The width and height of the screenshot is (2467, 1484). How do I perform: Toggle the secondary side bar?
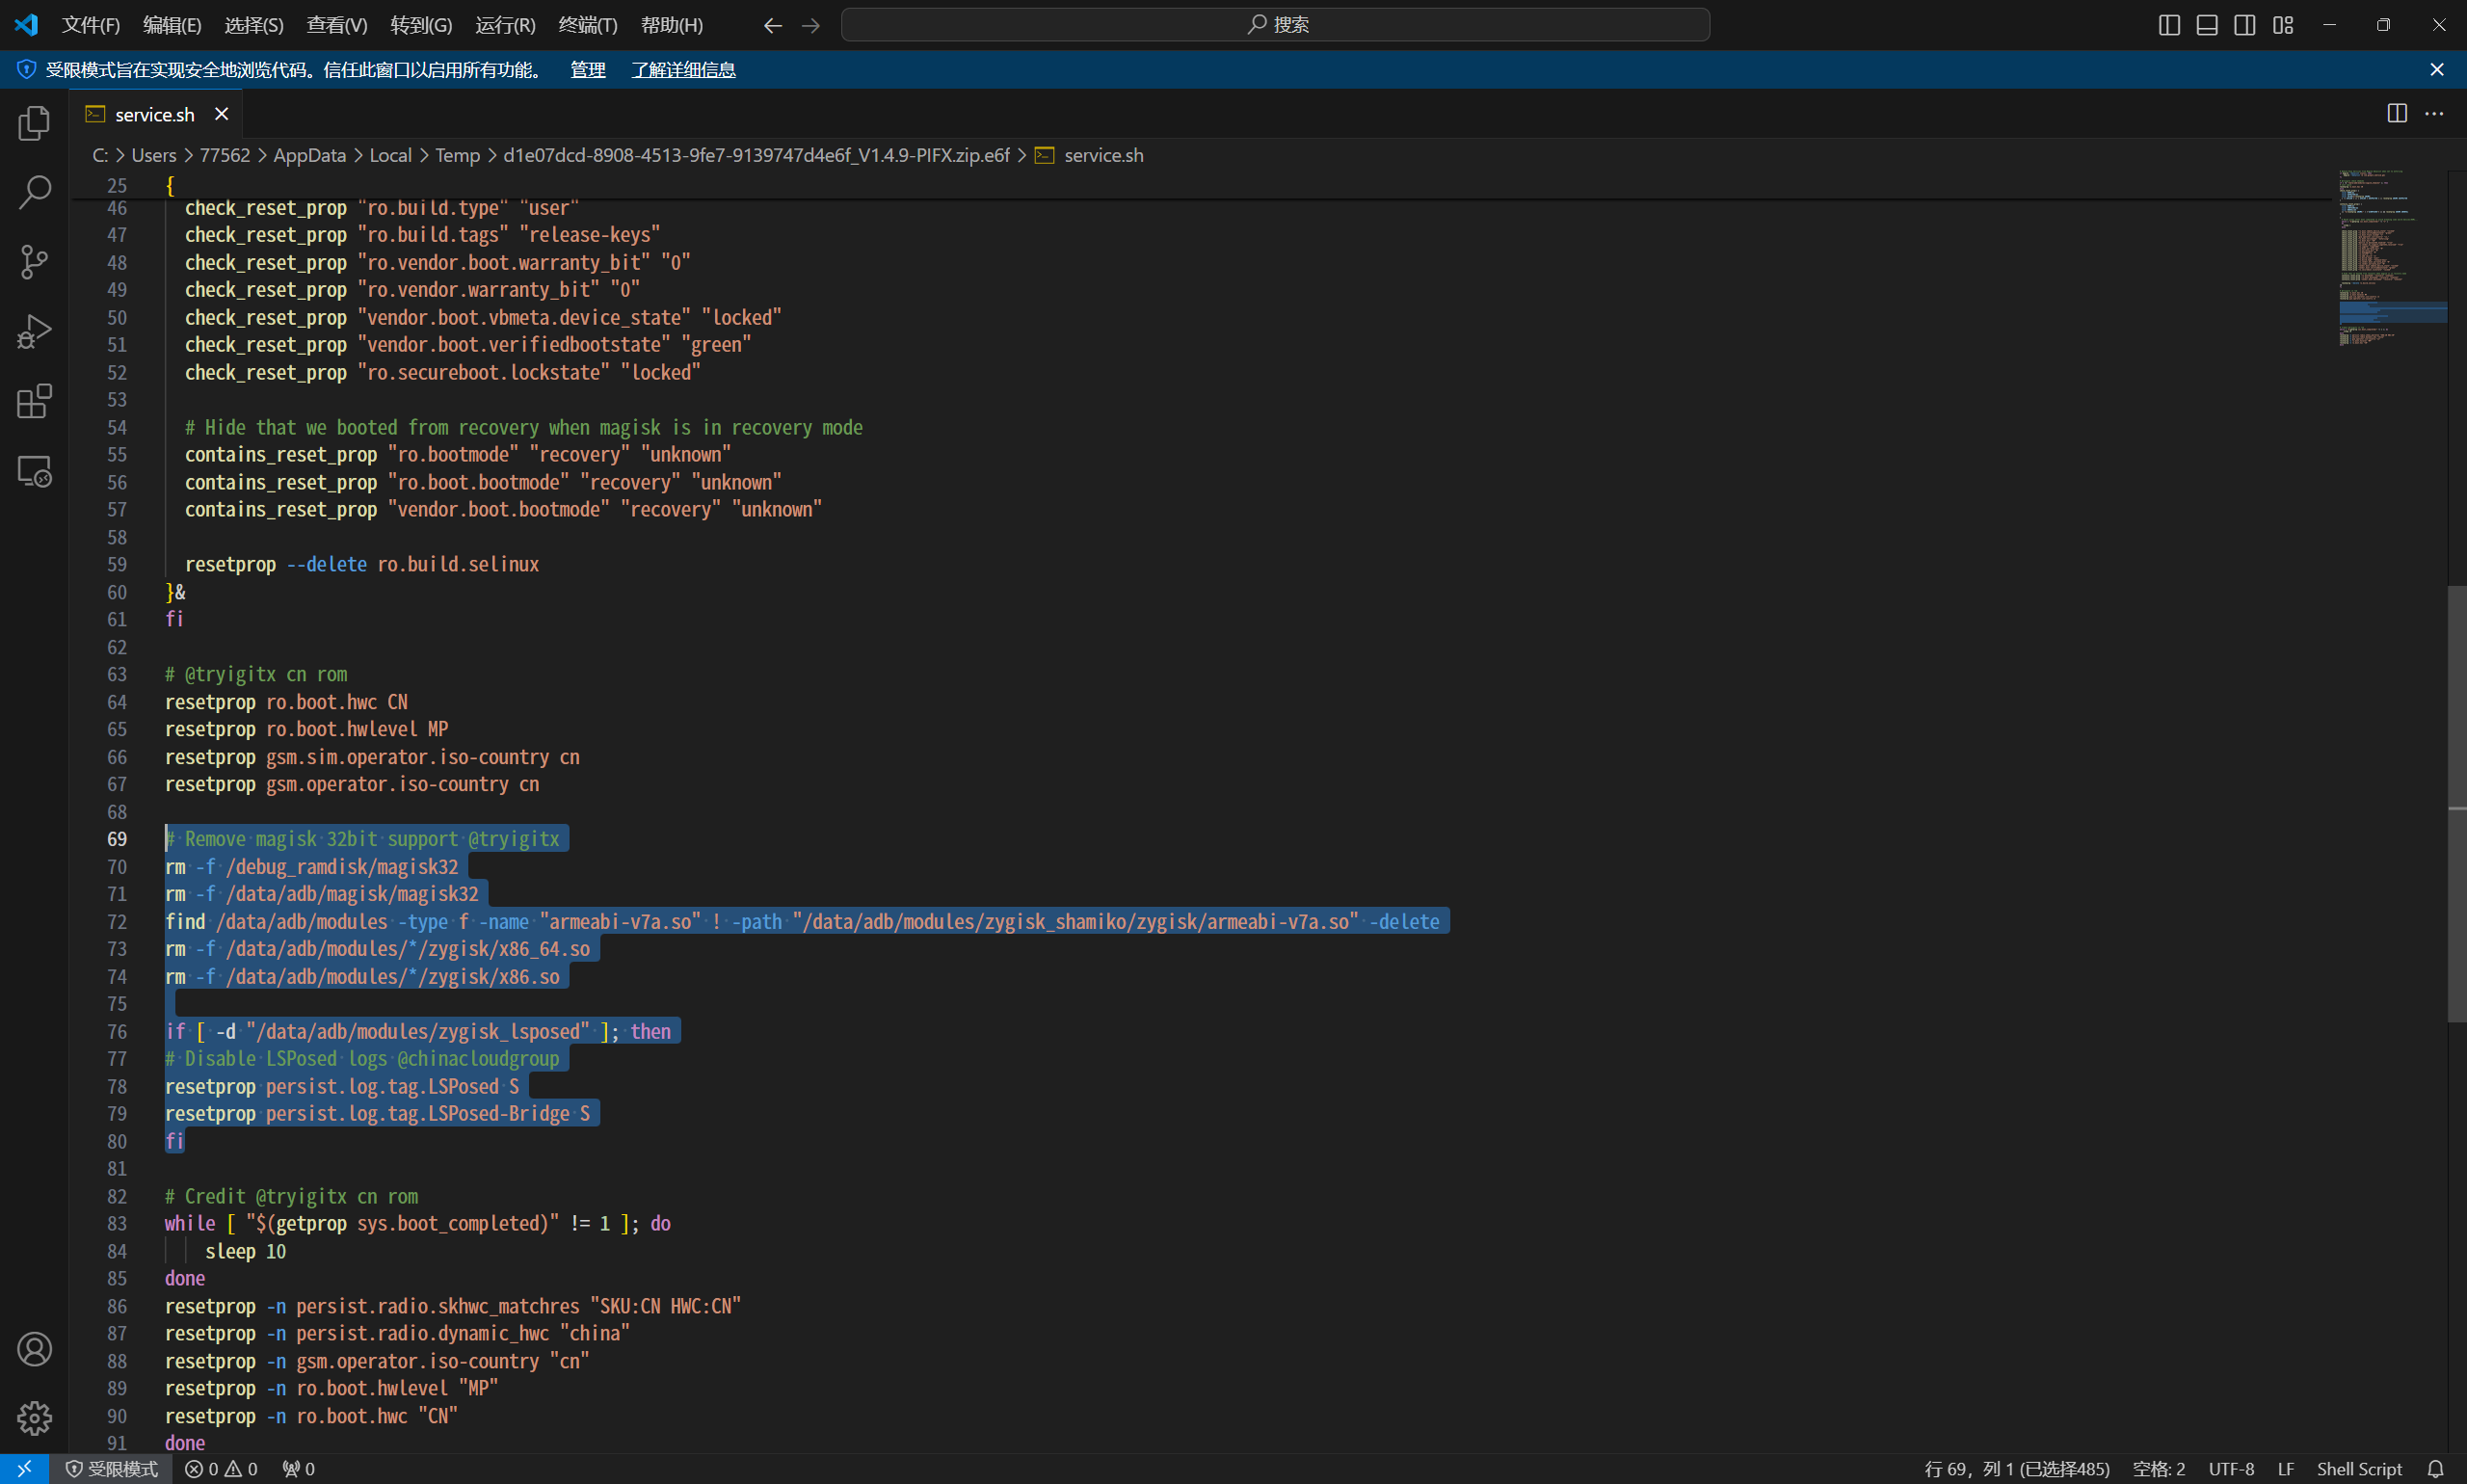click(2245, 25)
